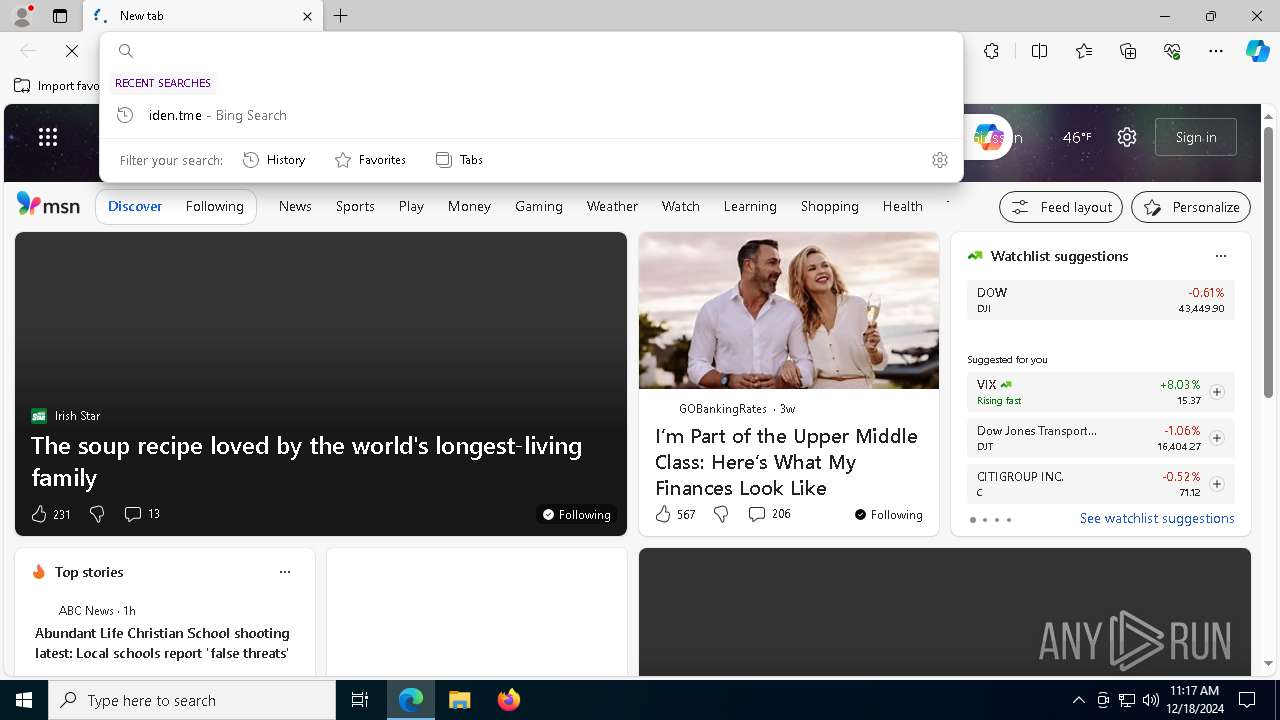Viewport: 1280px width, 720px height.
Task: Click Import favorites bookmark bar item
Action: point(57,86)
